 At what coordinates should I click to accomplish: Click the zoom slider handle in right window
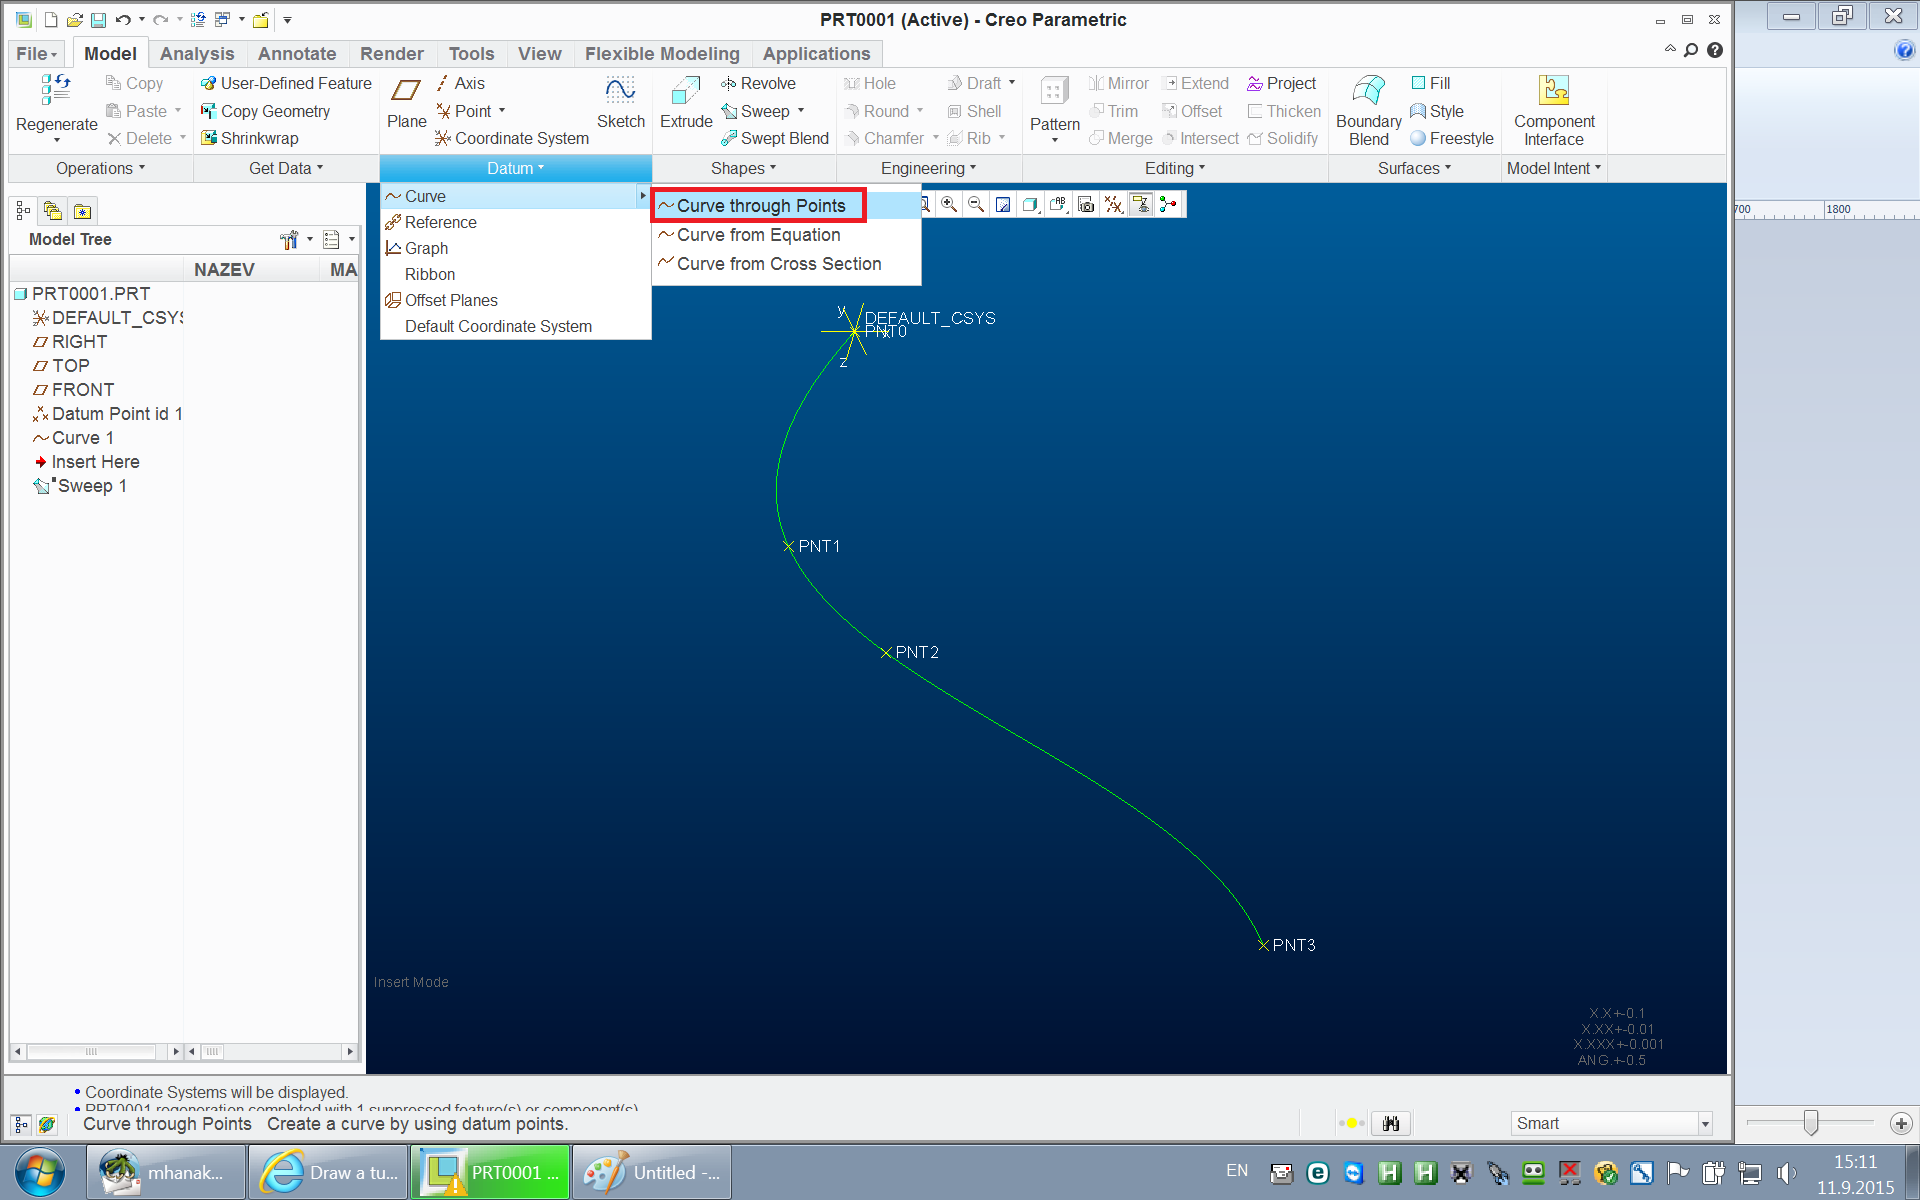[1810, 1123]
